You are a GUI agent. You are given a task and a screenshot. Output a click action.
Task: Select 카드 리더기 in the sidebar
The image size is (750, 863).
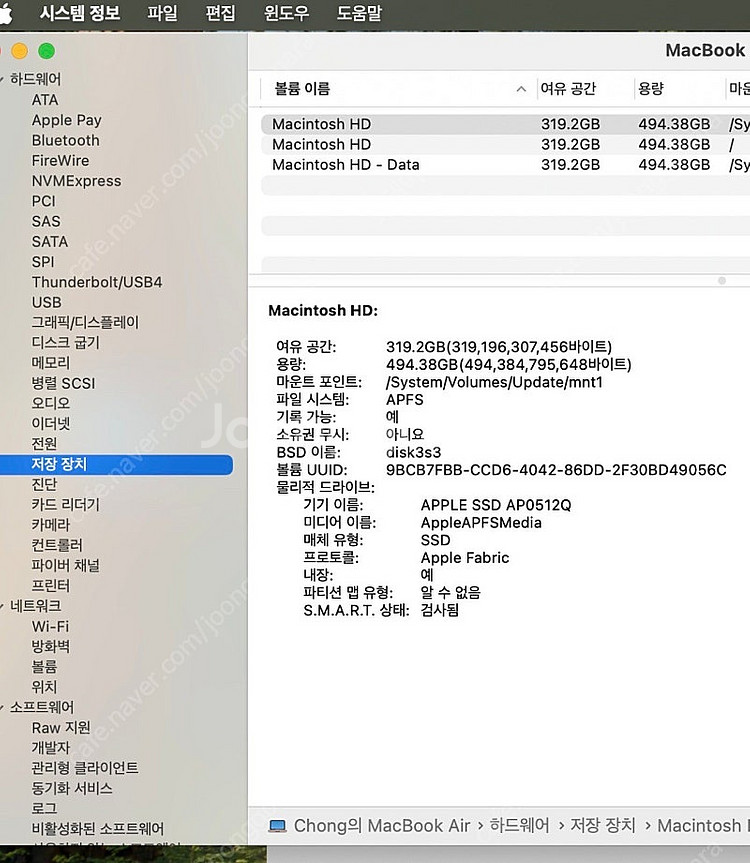point(65,505)
